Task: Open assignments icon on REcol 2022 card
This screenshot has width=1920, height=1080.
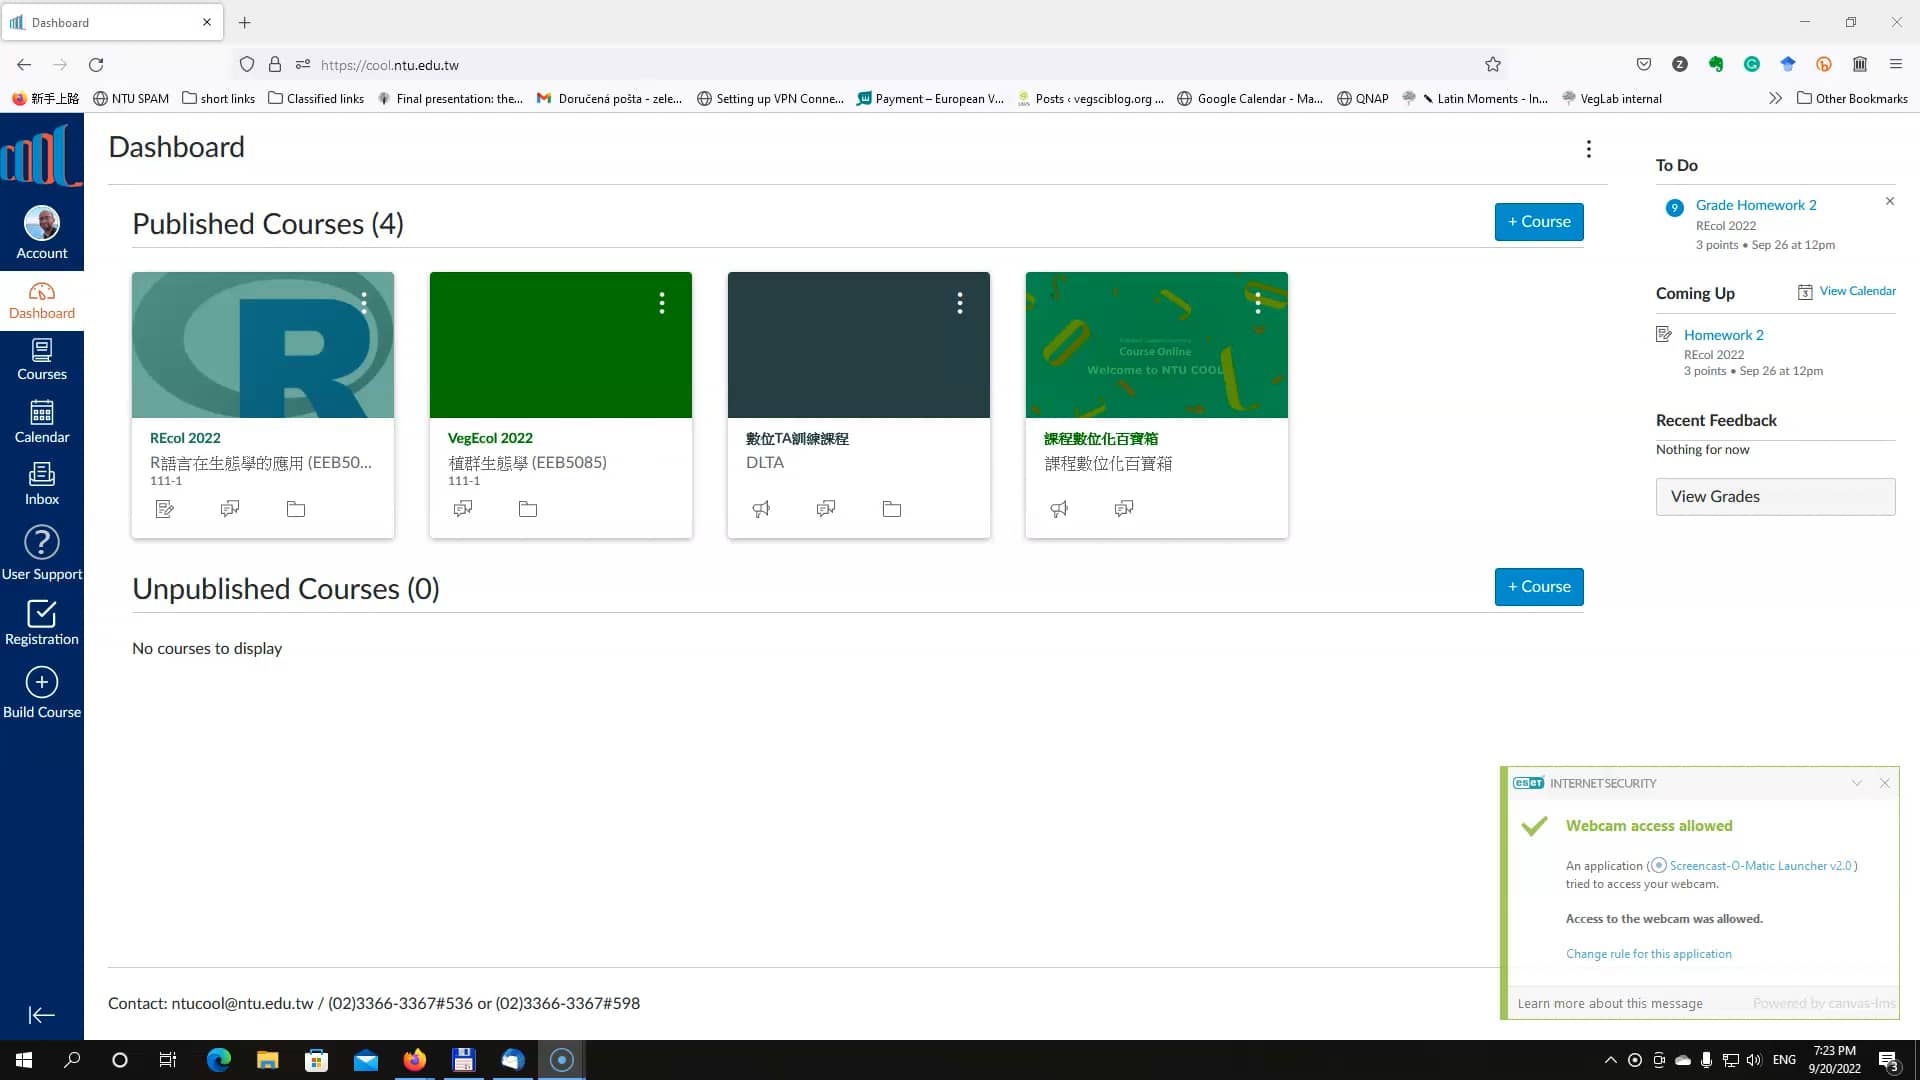Action: click(x=164, y=509)
